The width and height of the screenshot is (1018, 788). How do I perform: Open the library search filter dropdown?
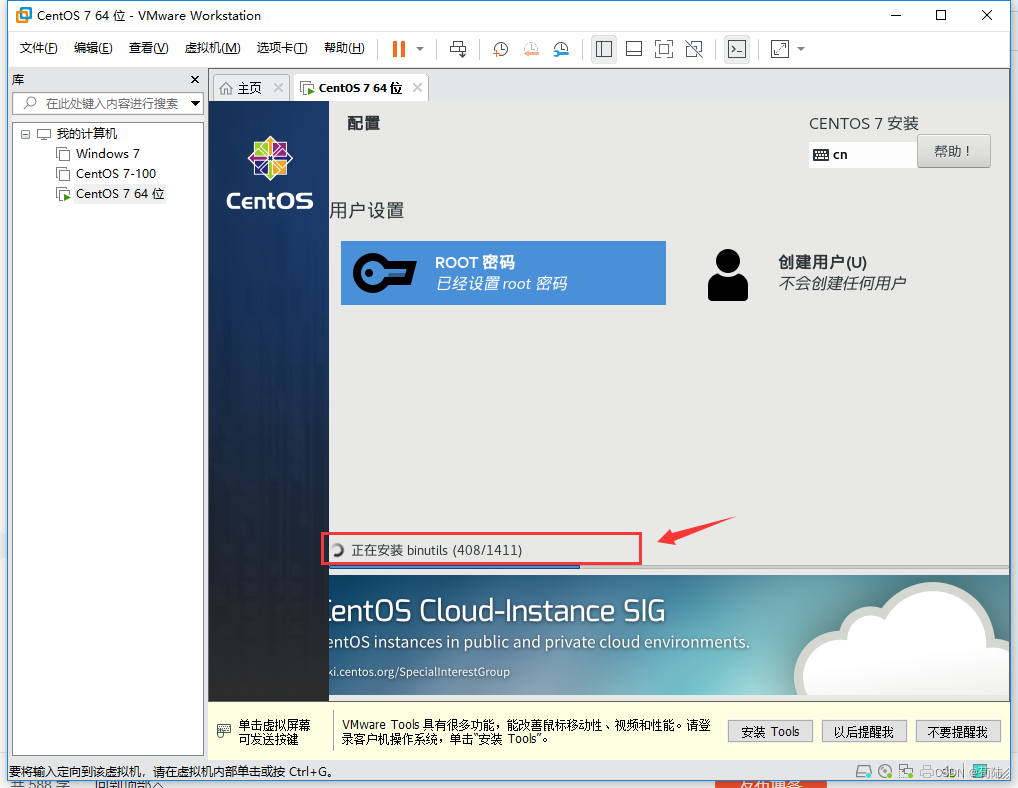coord(195,103)
